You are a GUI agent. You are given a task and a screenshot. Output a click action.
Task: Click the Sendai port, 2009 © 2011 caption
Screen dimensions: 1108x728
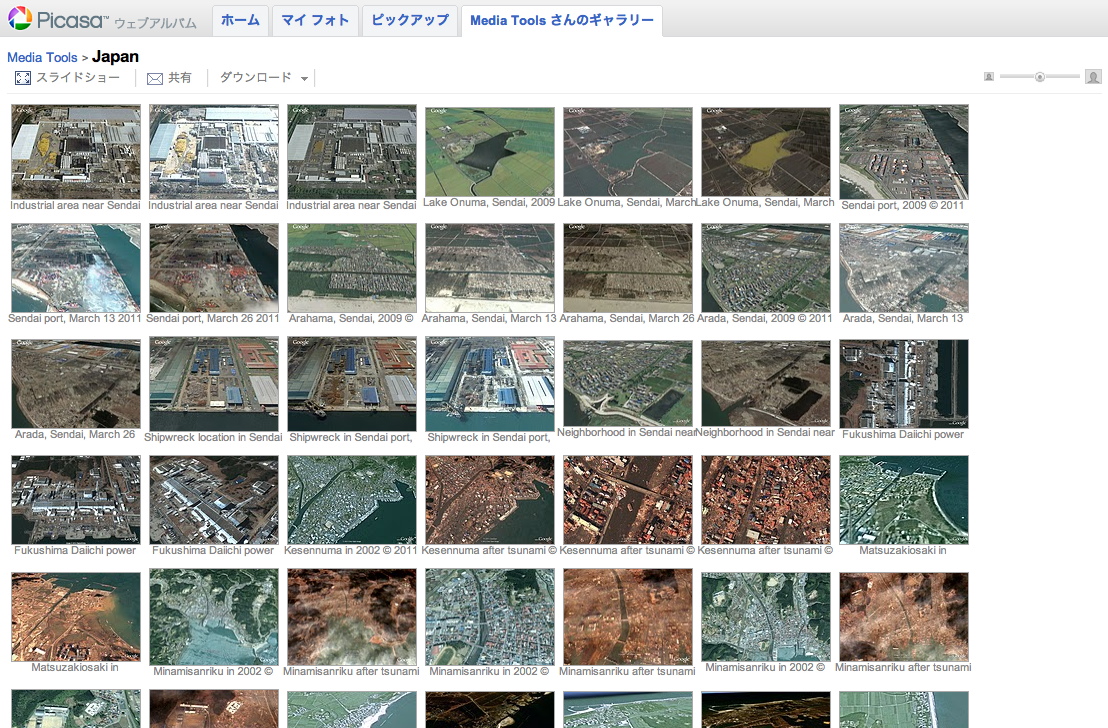click(x=903, y=206)
